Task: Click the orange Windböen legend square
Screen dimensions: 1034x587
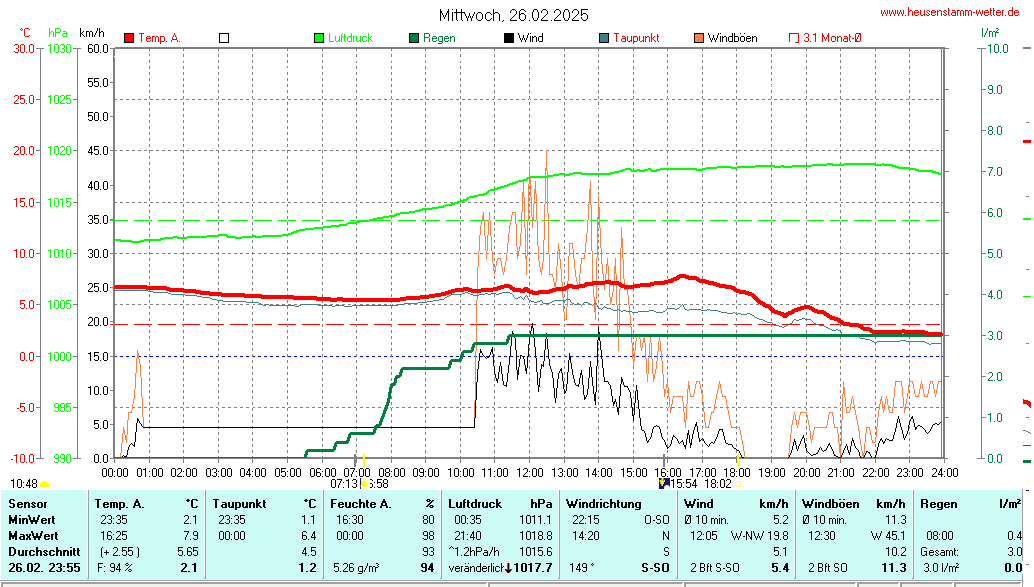Action: [x=698, y=38]
